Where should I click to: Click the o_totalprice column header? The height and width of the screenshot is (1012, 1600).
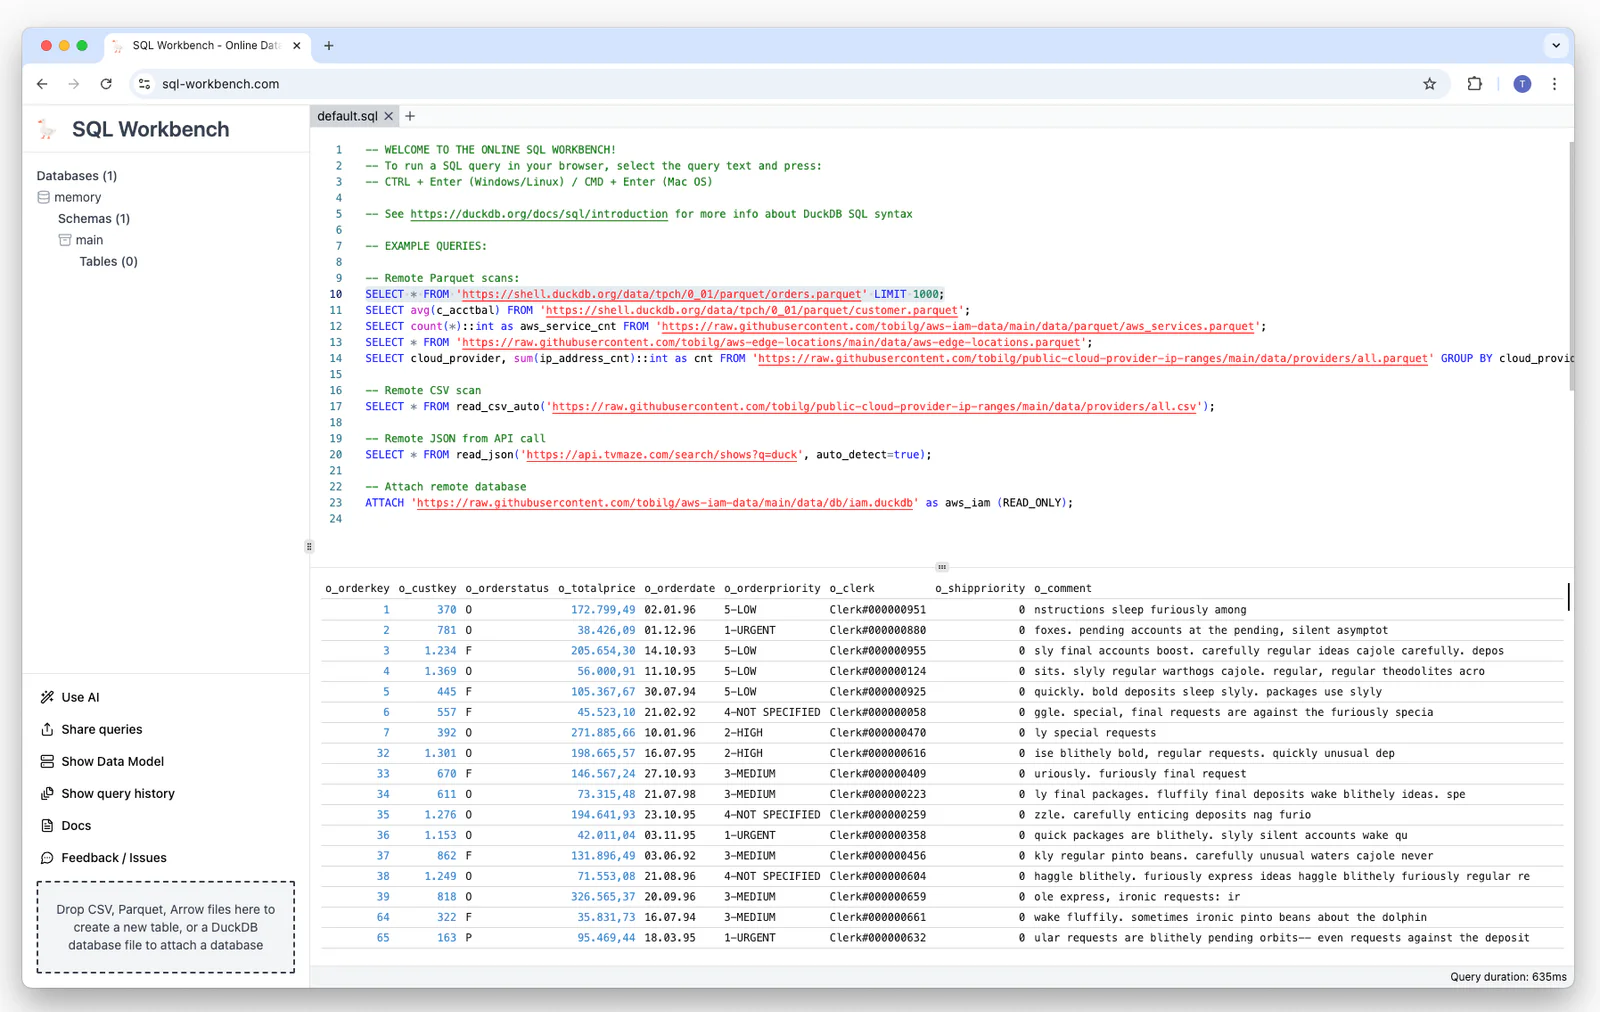pyautogui.click(x=597, y=588)
